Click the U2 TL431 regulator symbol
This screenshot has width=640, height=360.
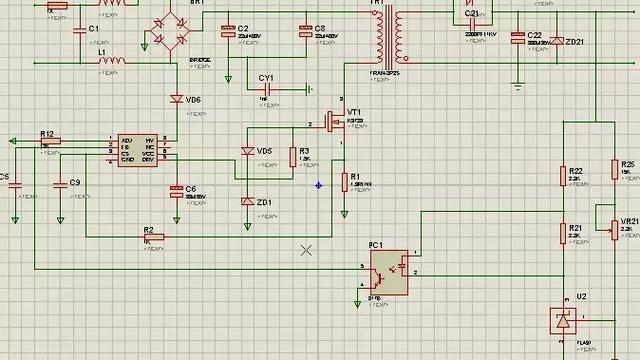click(563, 321)
